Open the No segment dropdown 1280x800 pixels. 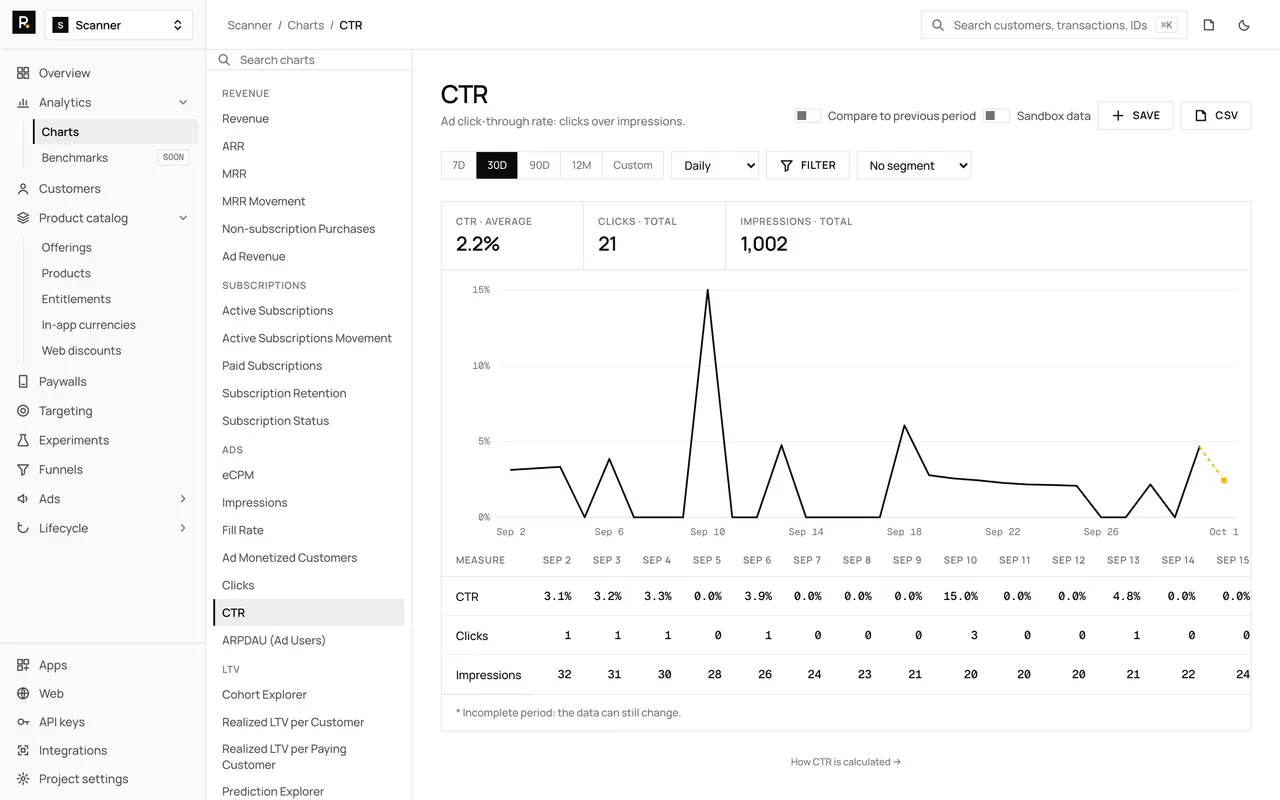click(914, 165)
